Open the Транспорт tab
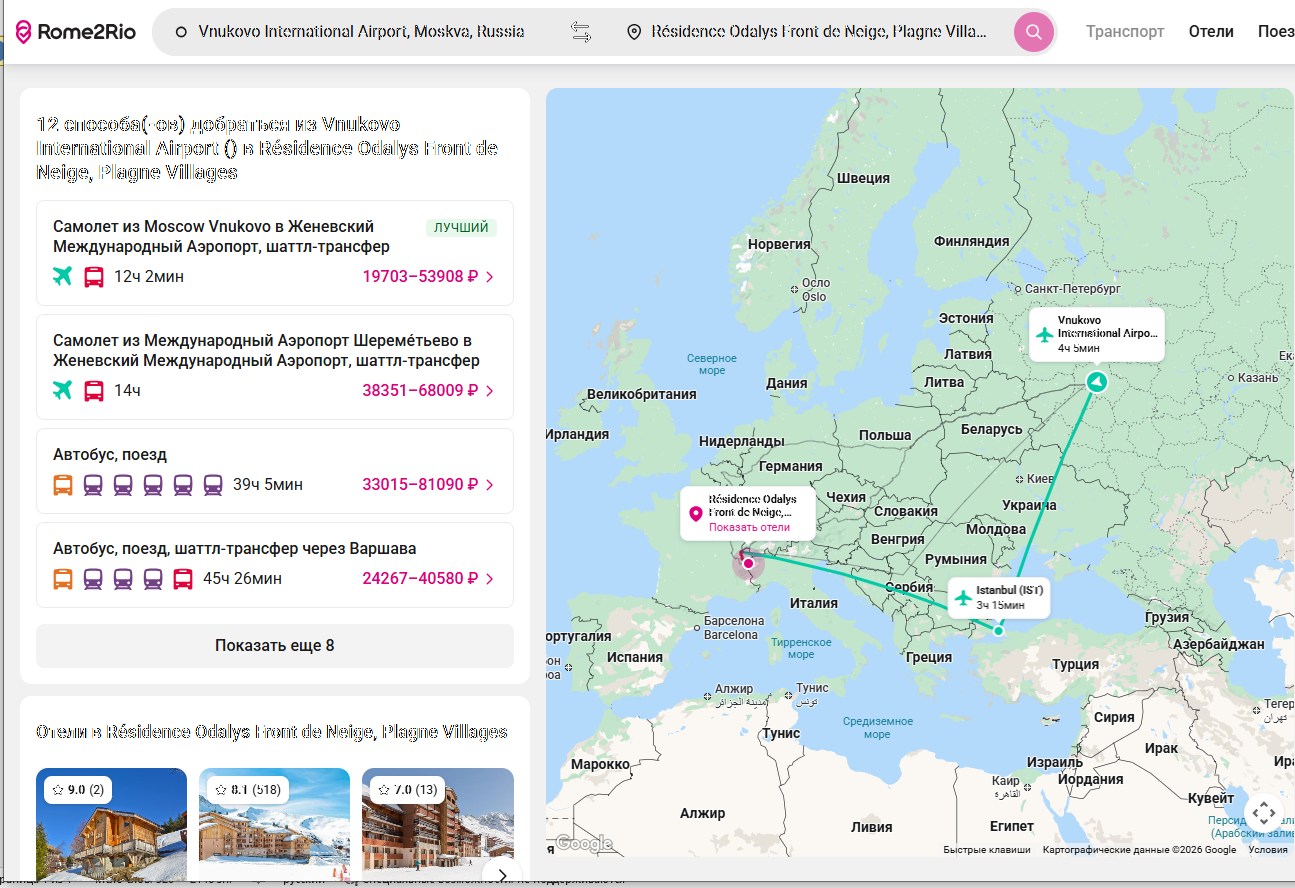Screen dimensions: 1295x888 [x=1125, y=32]
